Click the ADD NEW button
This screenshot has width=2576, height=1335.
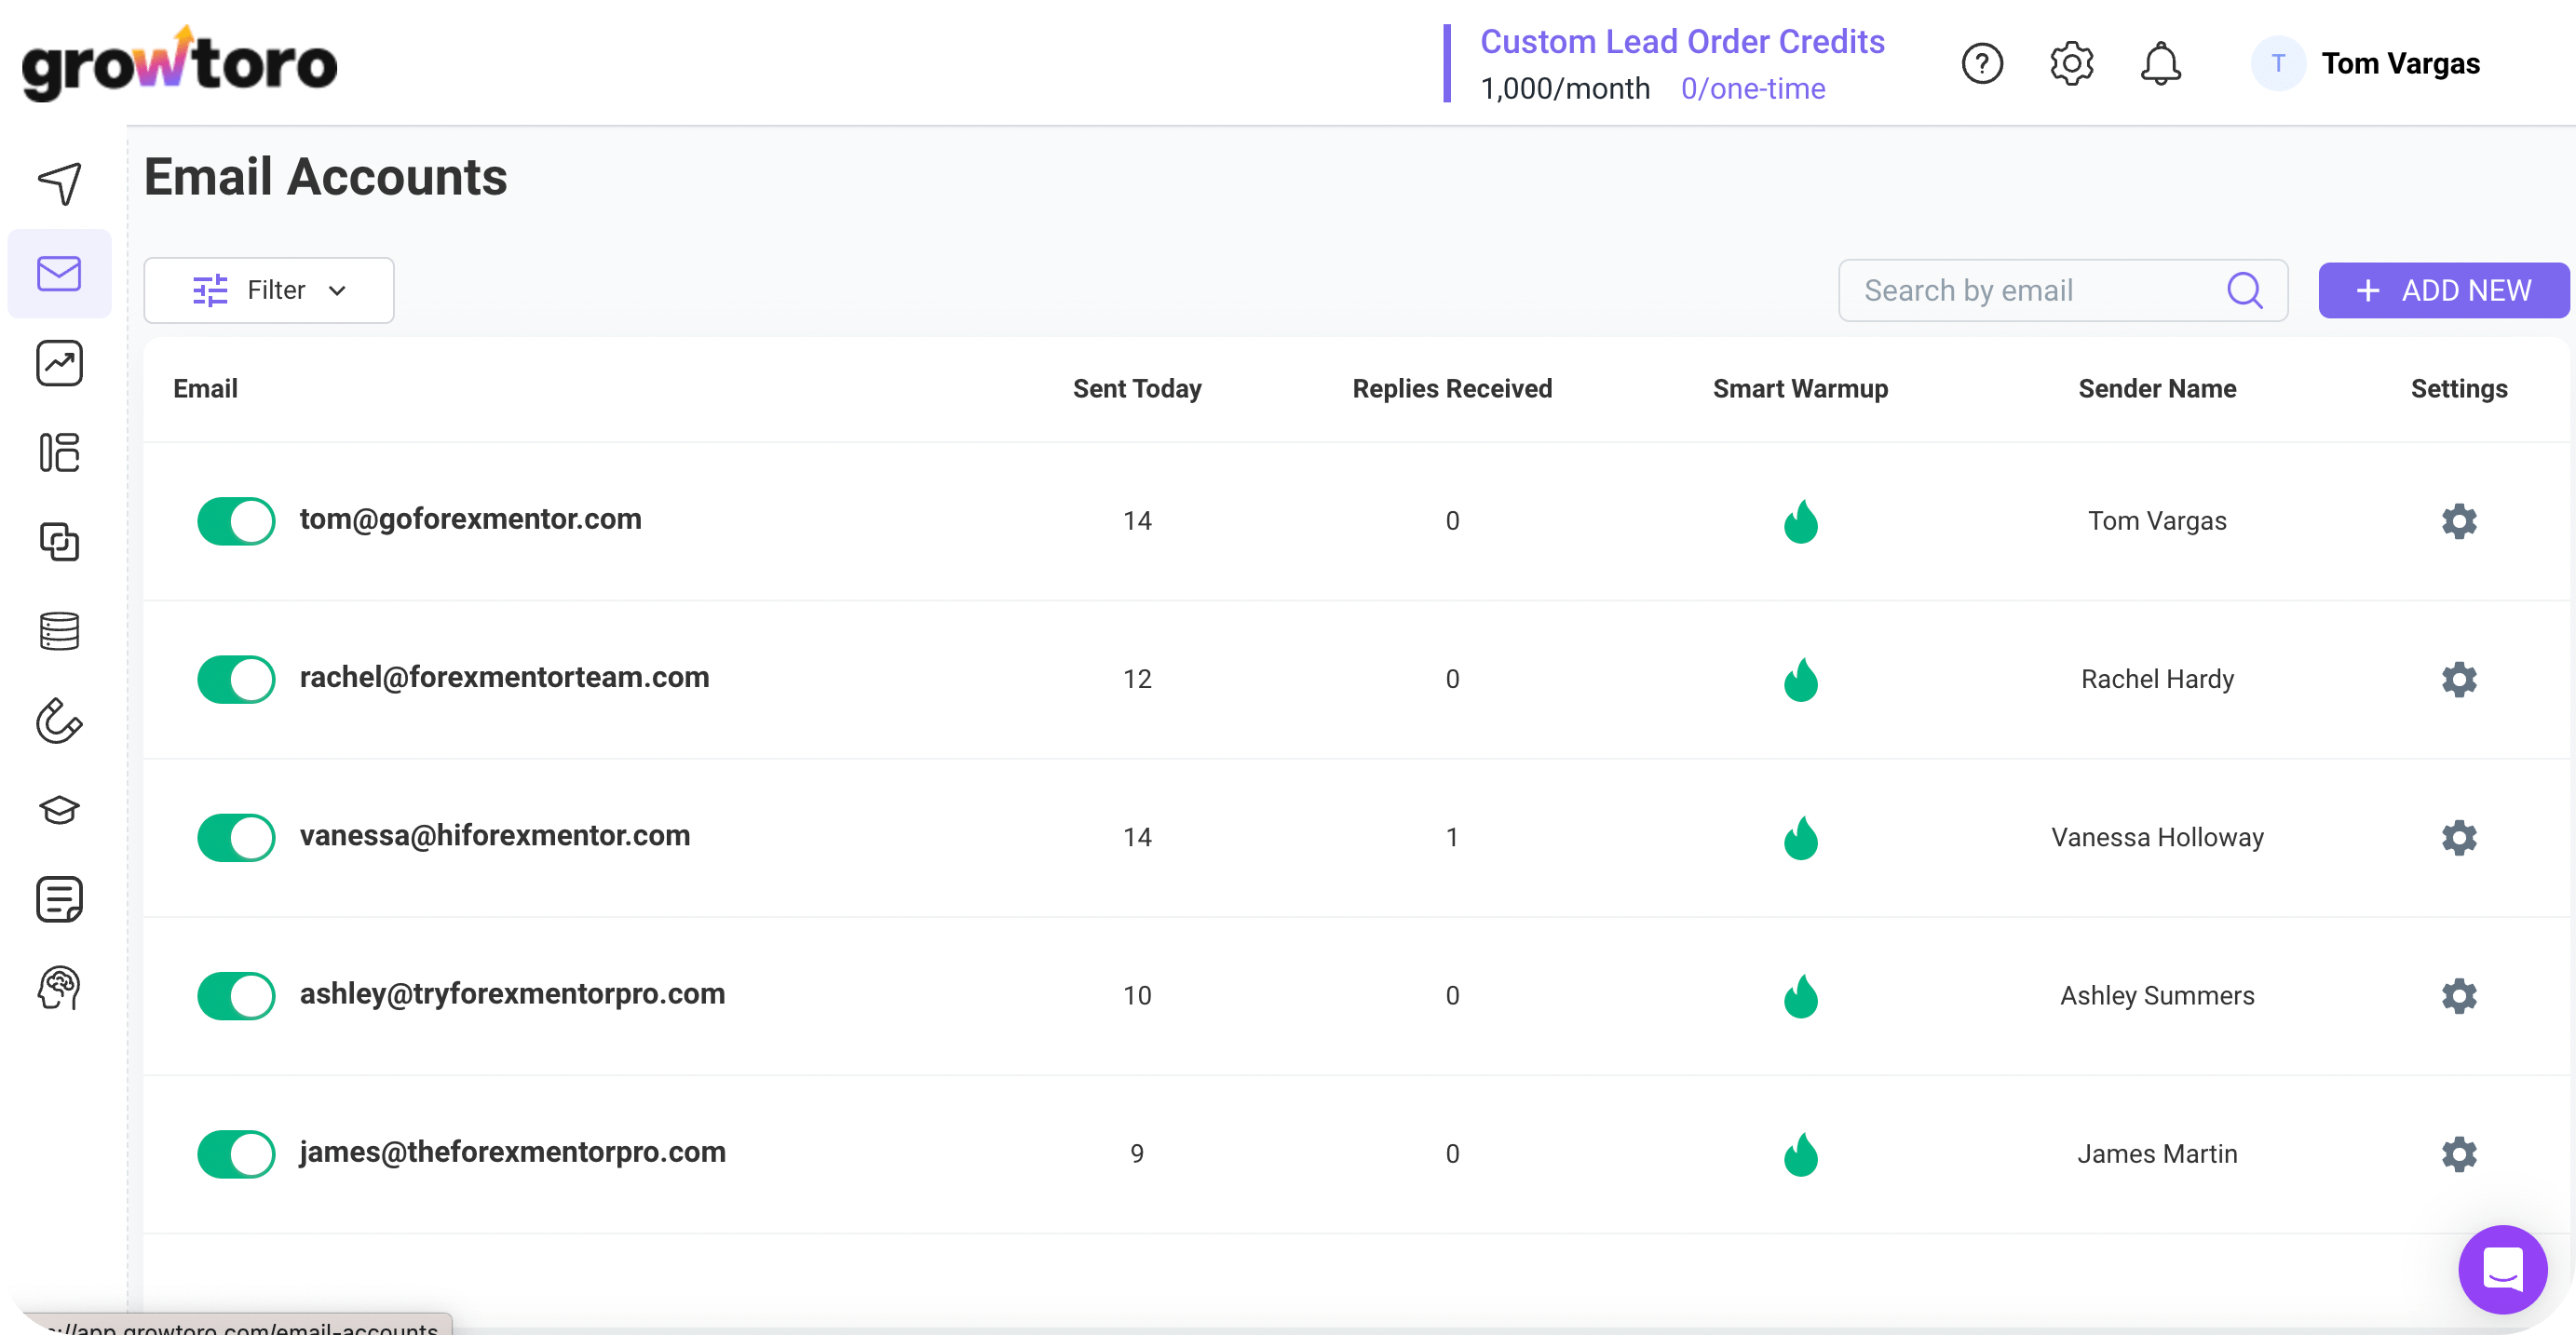point(2443,290)
